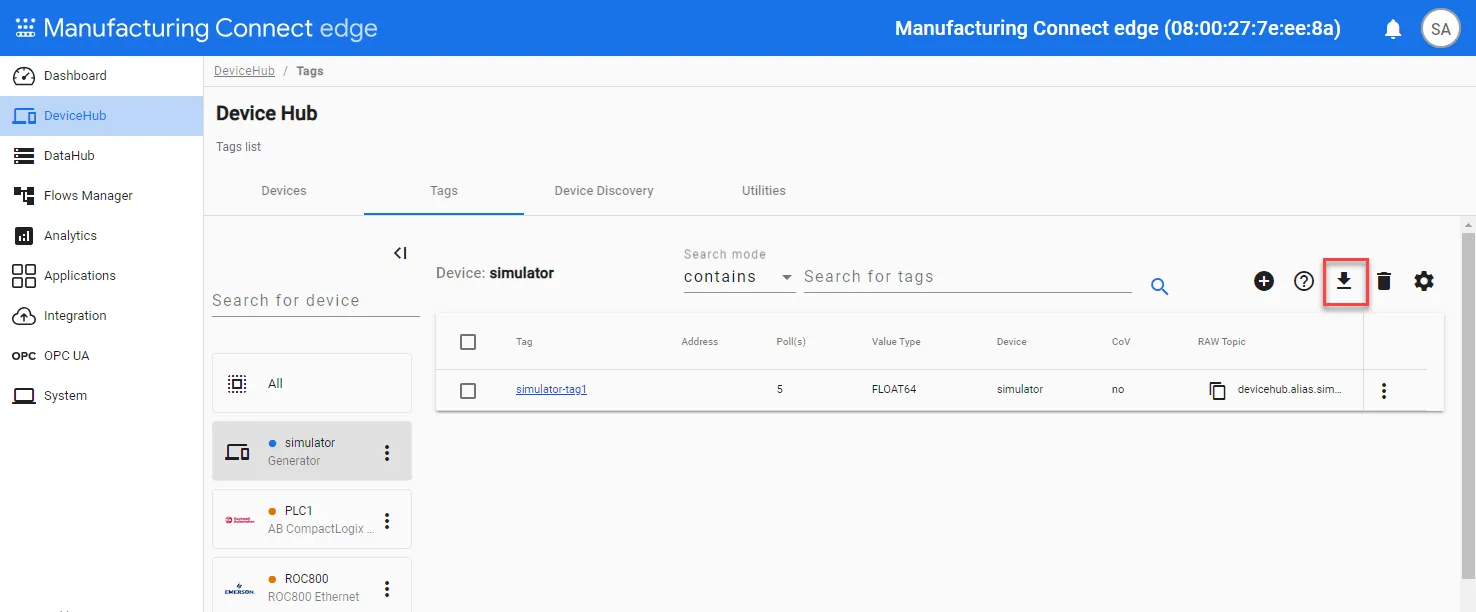Switch to the Devices tab

(284, 191)
